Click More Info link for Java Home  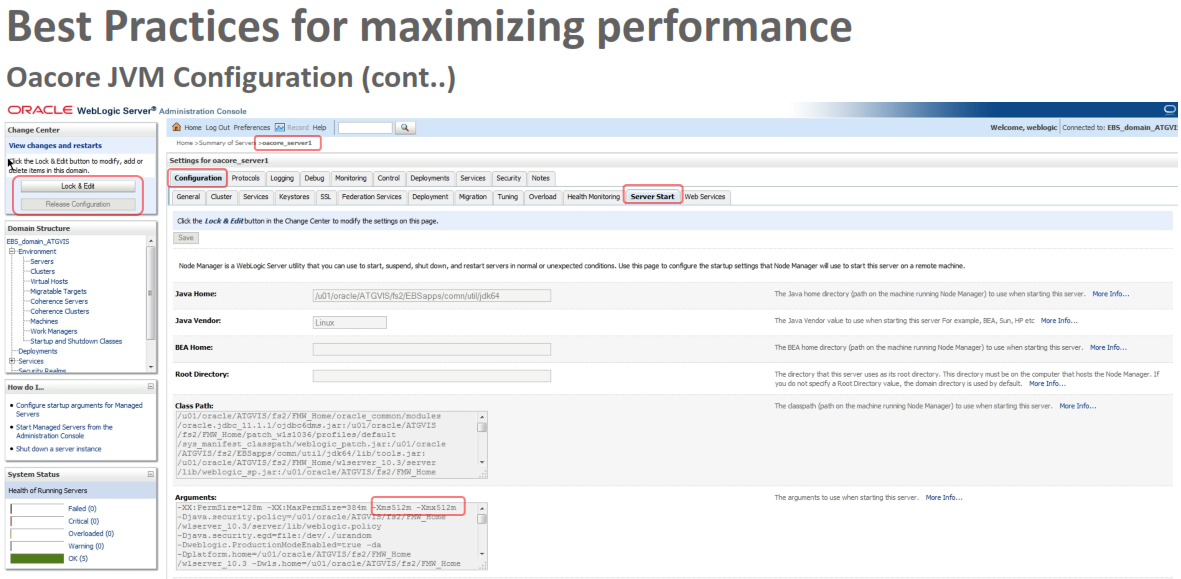[1111, 294]
